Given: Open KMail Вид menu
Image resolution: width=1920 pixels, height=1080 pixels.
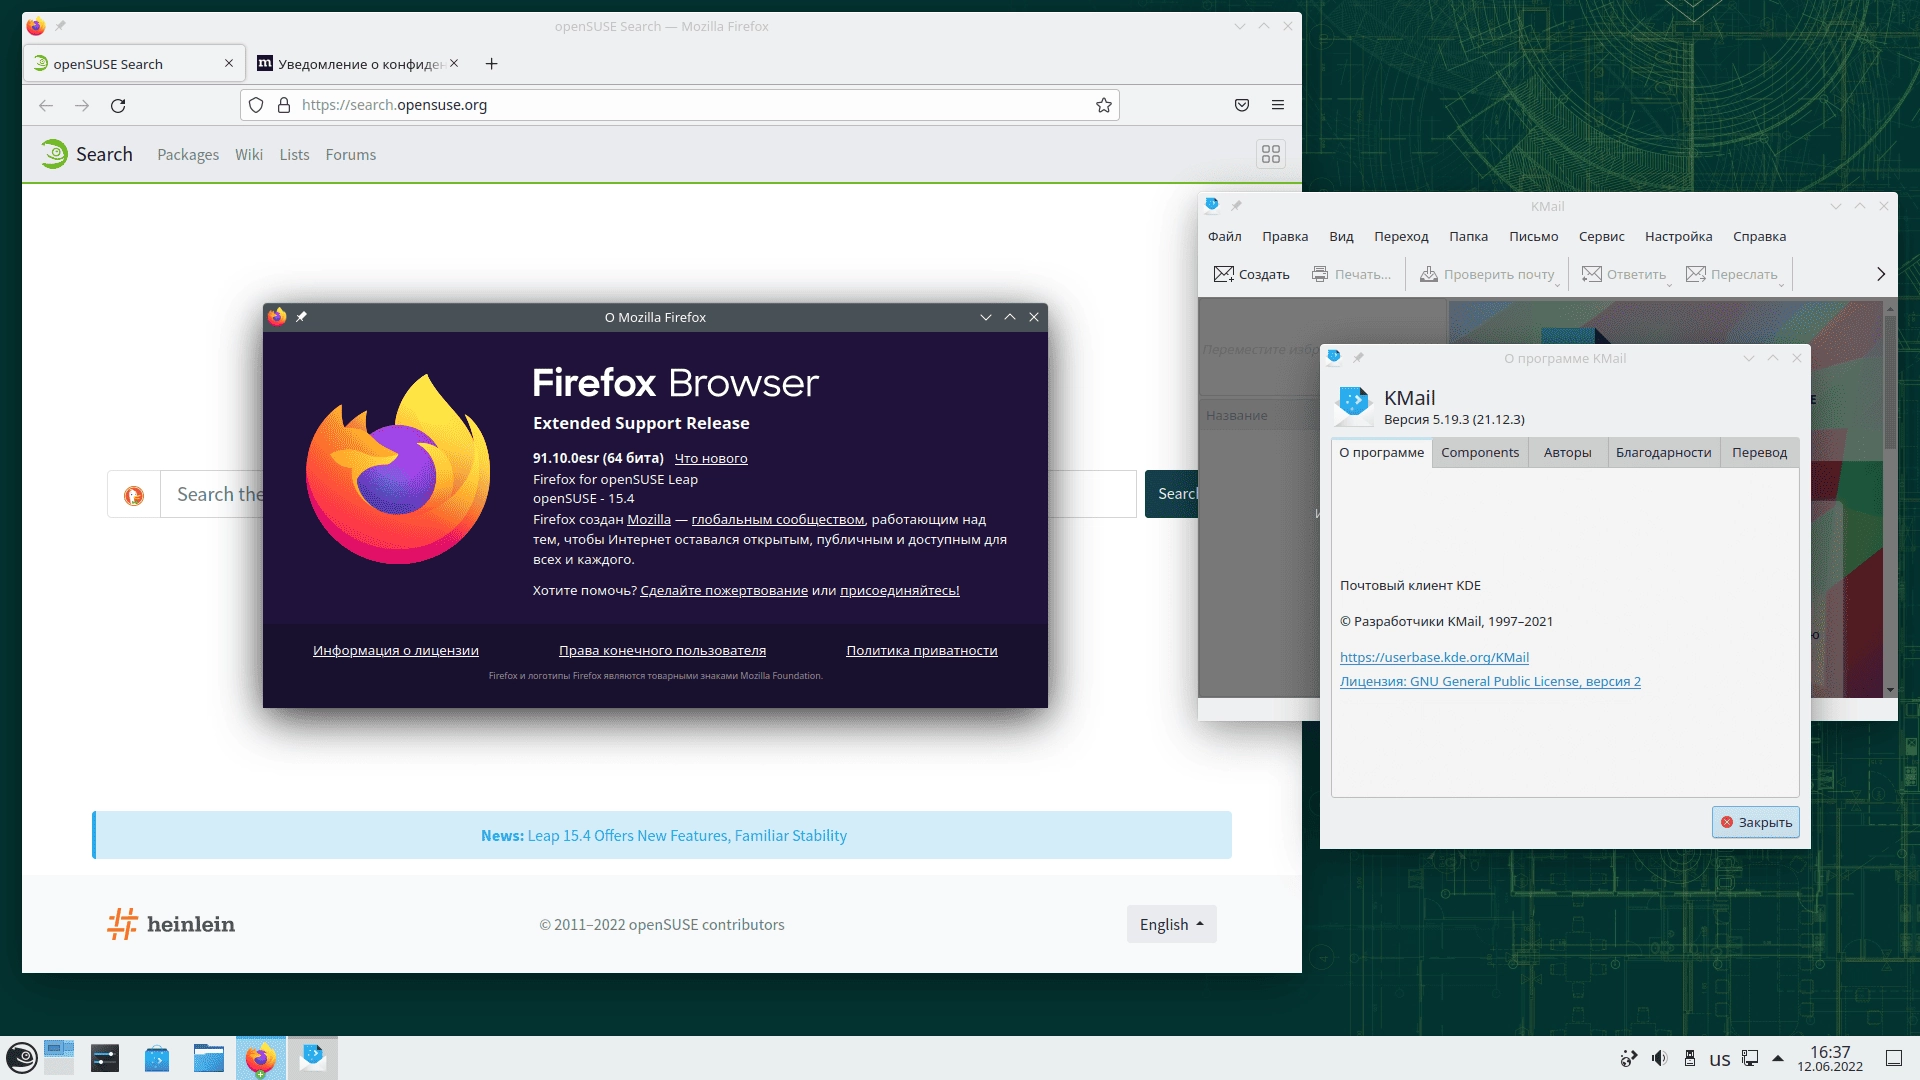Looking at the screenshot, I should pyautogui.click(x=1341, y=237).
